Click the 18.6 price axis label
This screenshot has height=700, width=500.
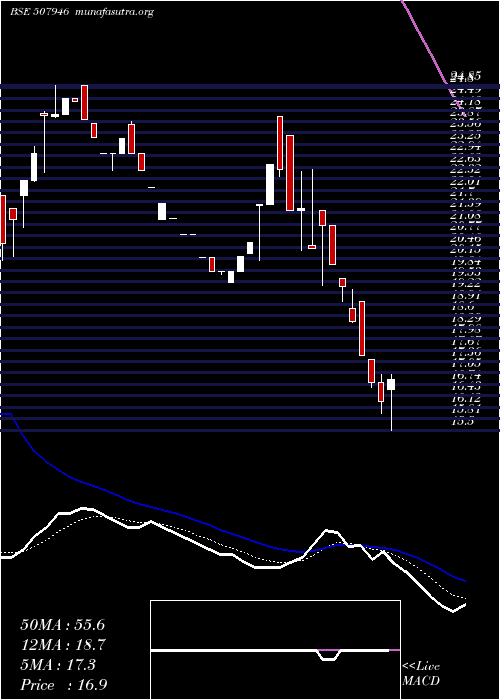point(462,308)
